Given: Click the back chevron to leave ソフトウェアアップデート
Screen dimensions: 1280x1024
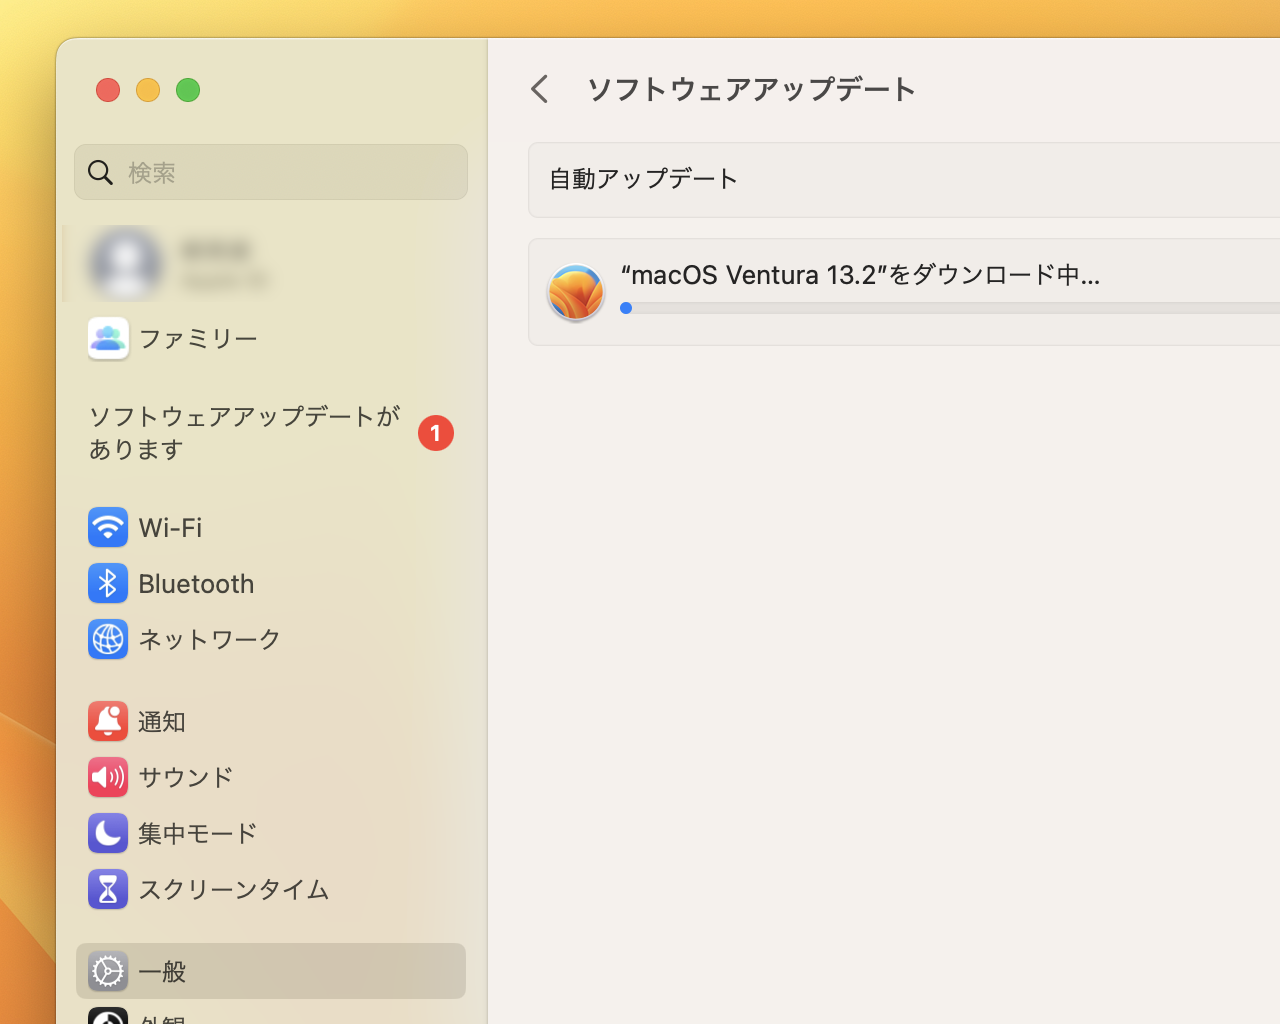Looking at the screenshot, I should click(x=540, y=89).
